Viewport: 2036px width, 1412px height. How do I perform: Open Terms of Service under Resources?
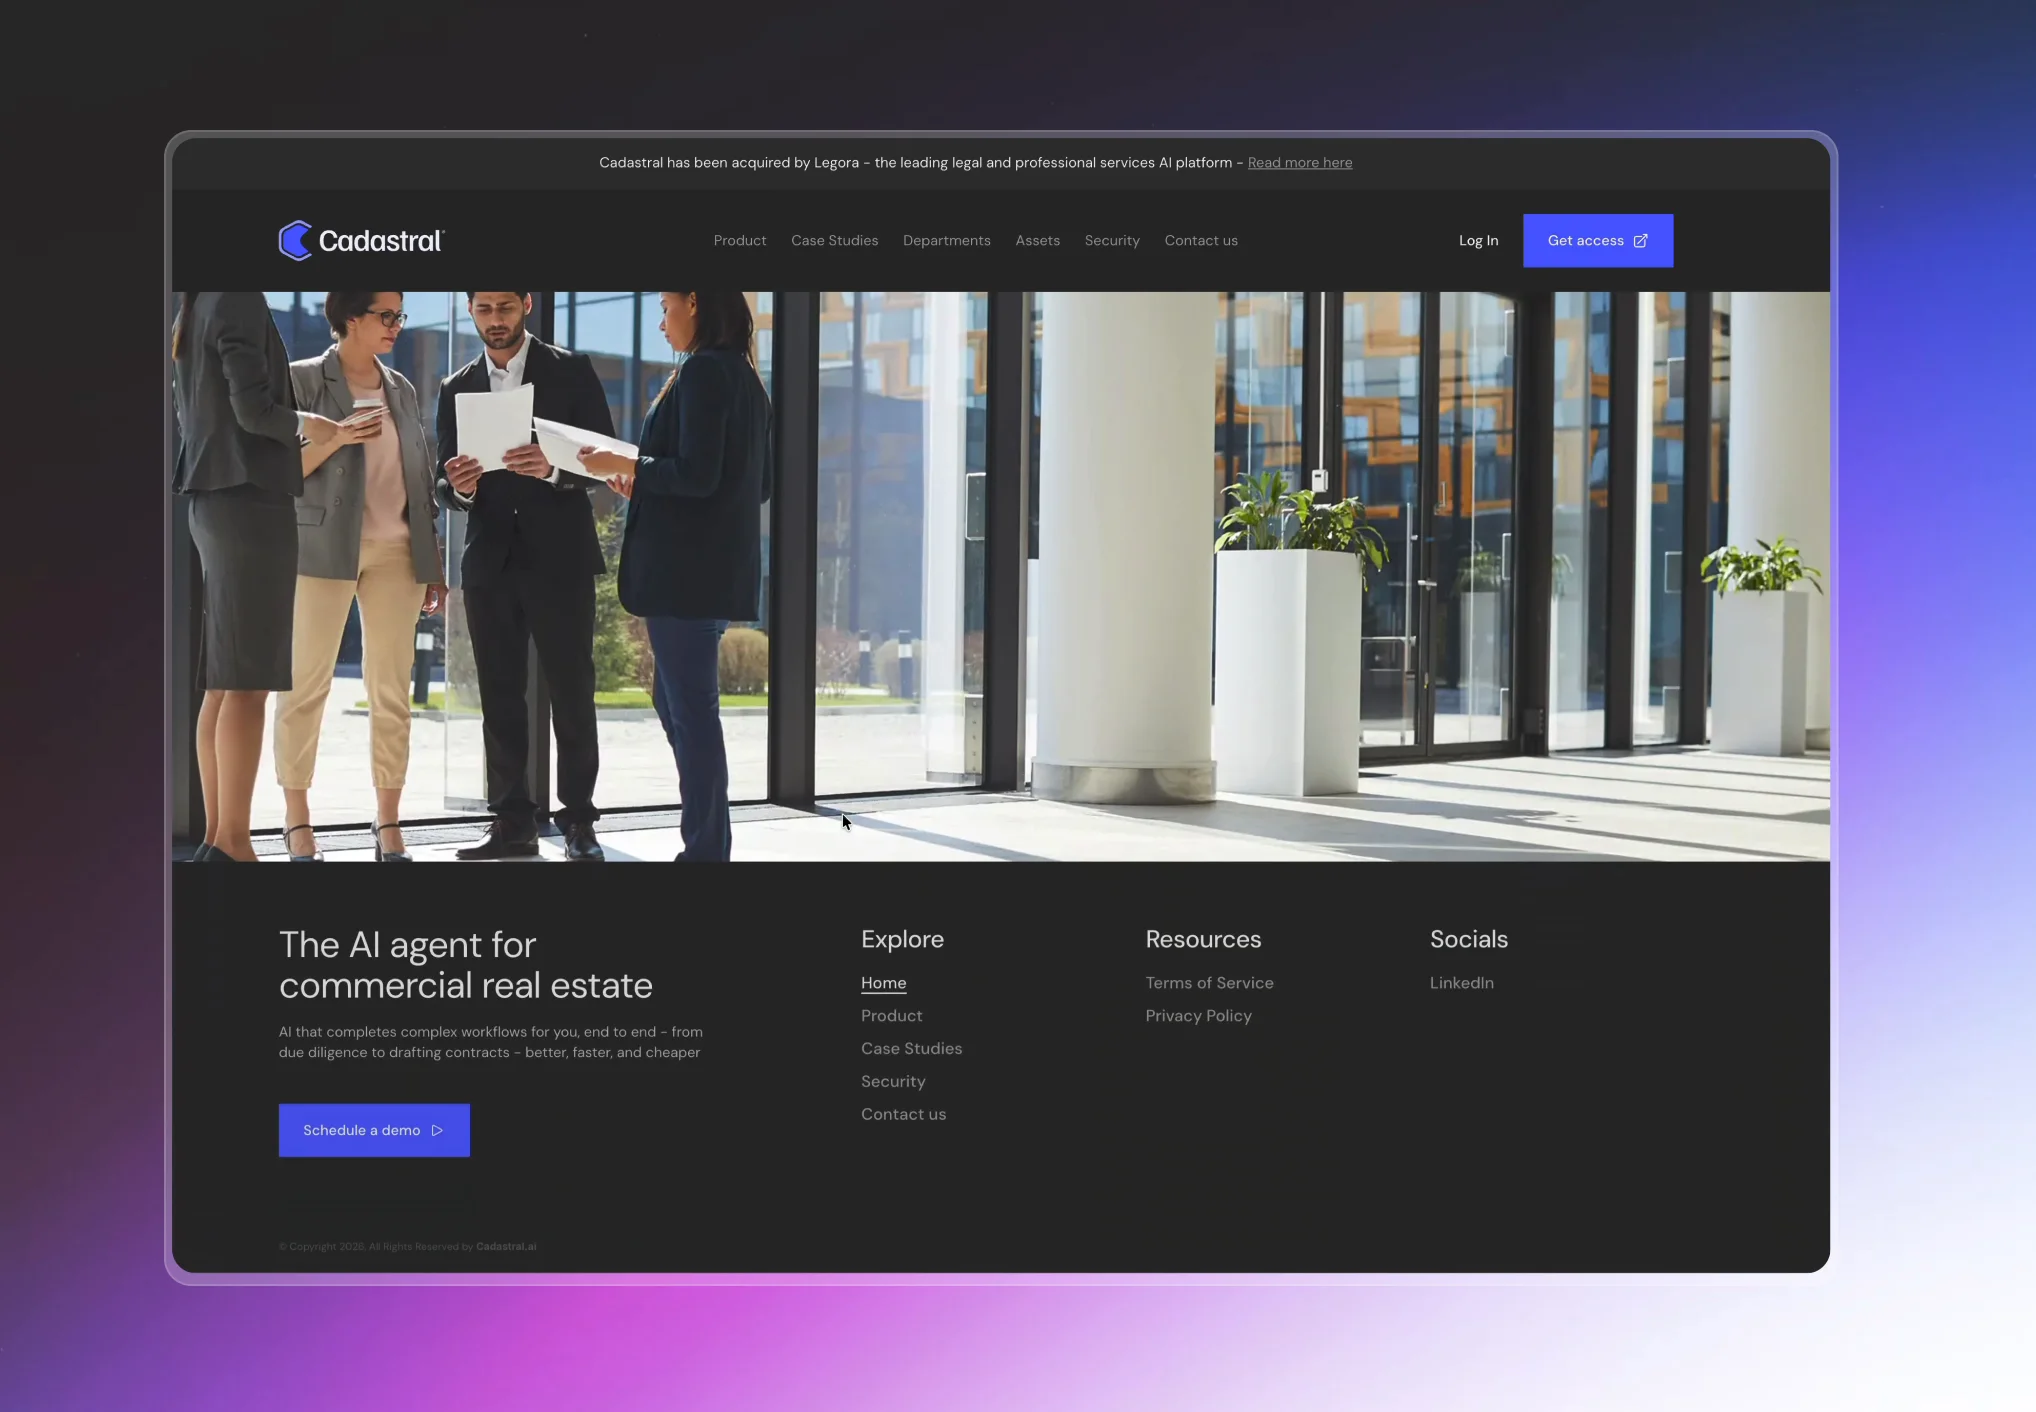tap(1210, 983)
